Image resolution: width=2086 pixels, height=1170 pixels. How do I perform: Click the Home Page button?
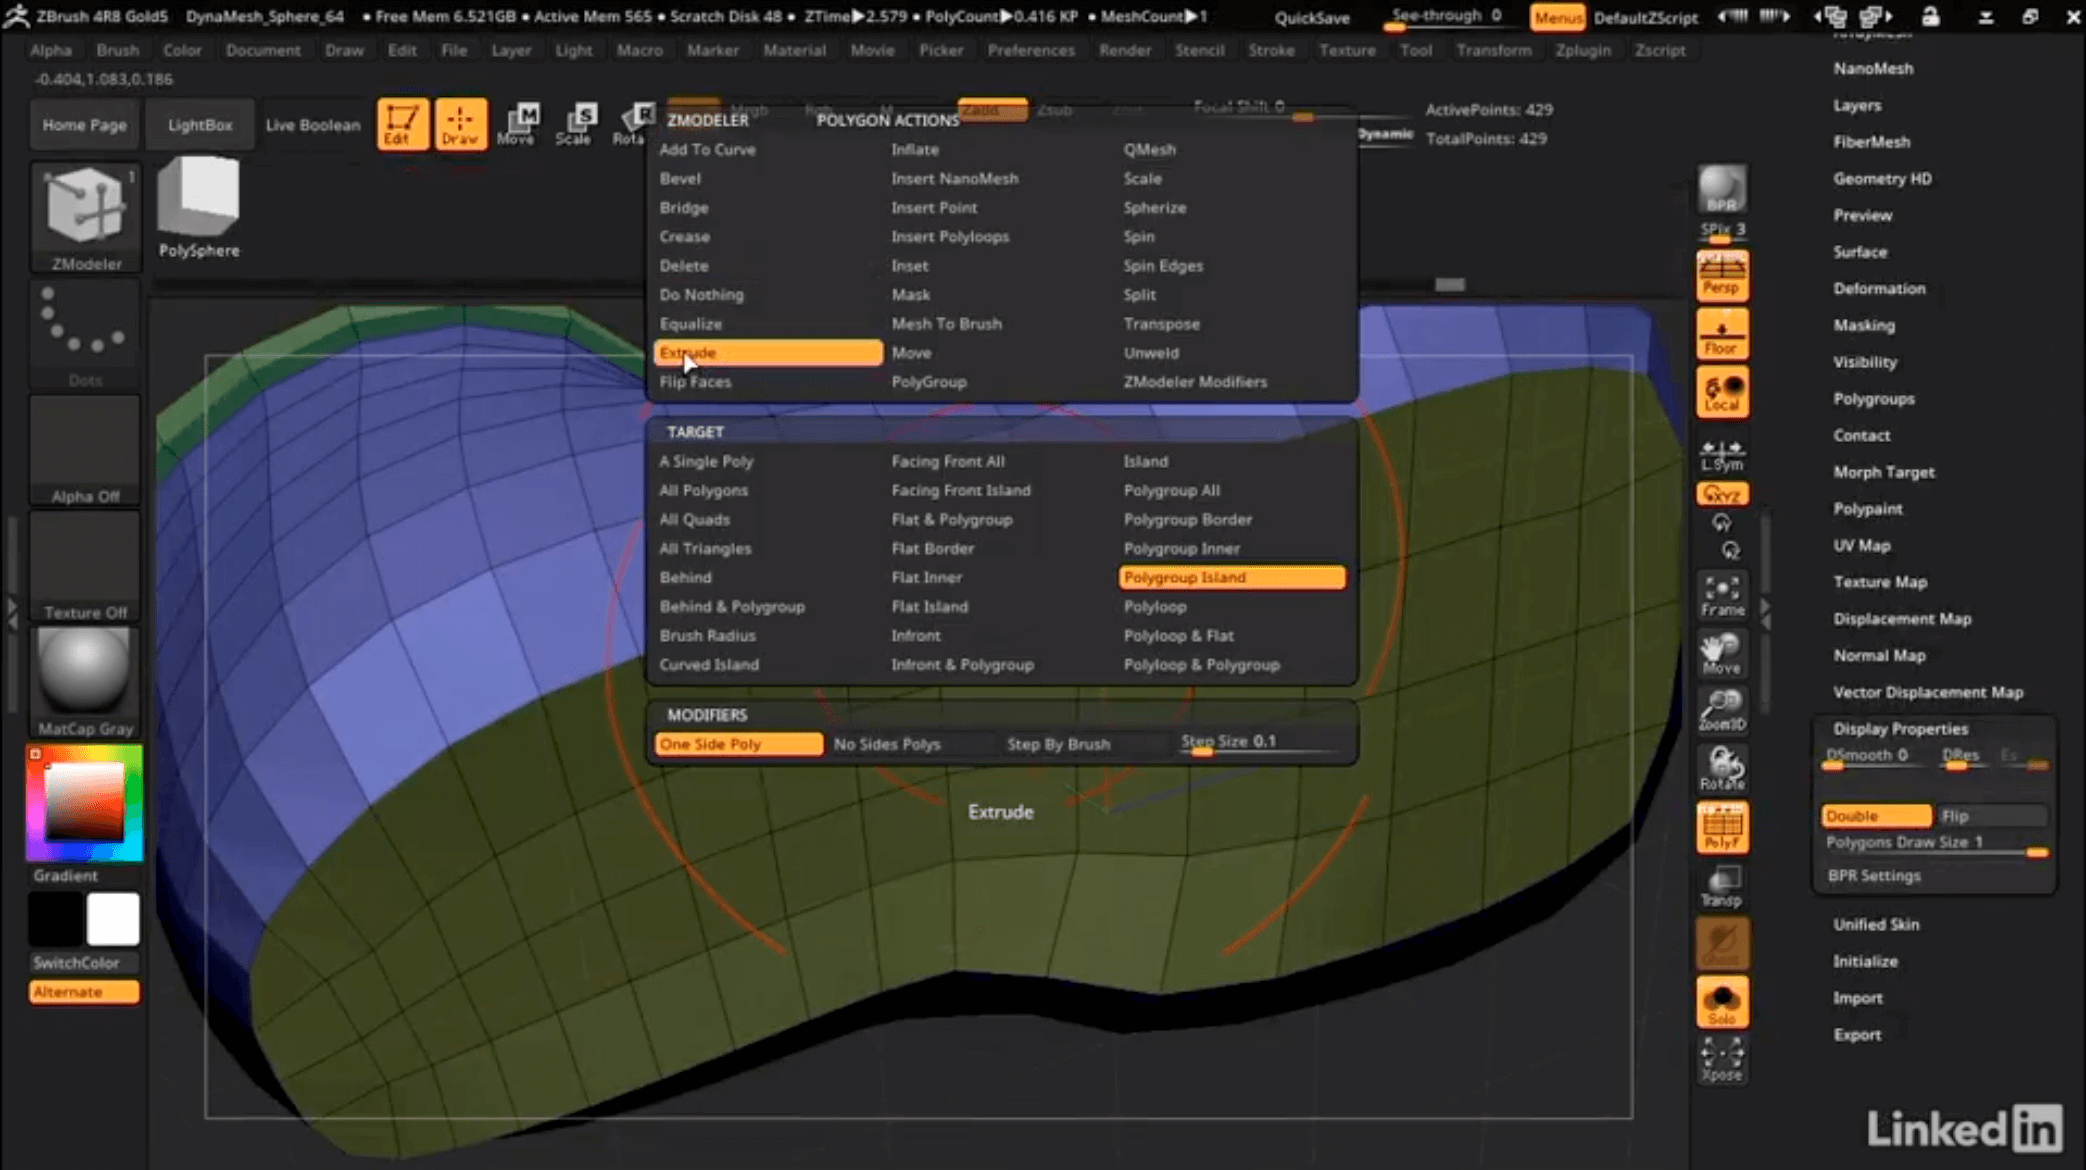coord(85,124)
